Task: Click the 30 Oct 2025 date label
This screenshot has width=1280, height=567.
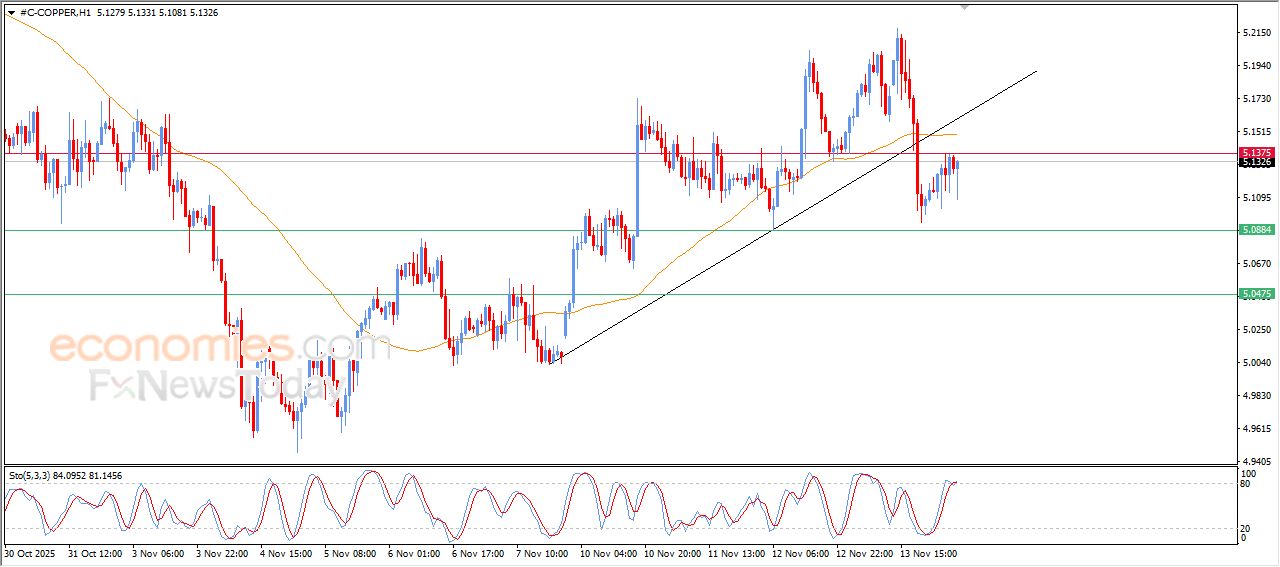Action: click(30, 552)
